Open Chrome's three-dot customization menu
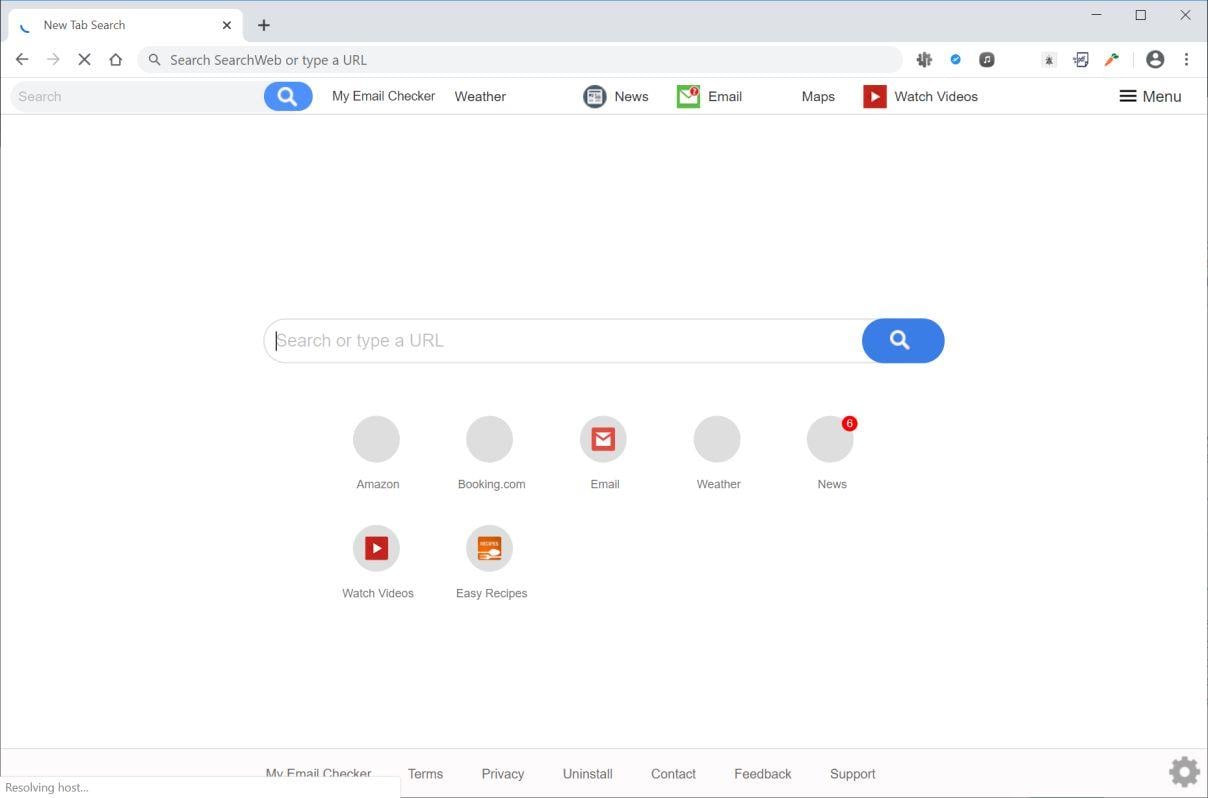This screenshot has width=1208, height=798. 1187,59
